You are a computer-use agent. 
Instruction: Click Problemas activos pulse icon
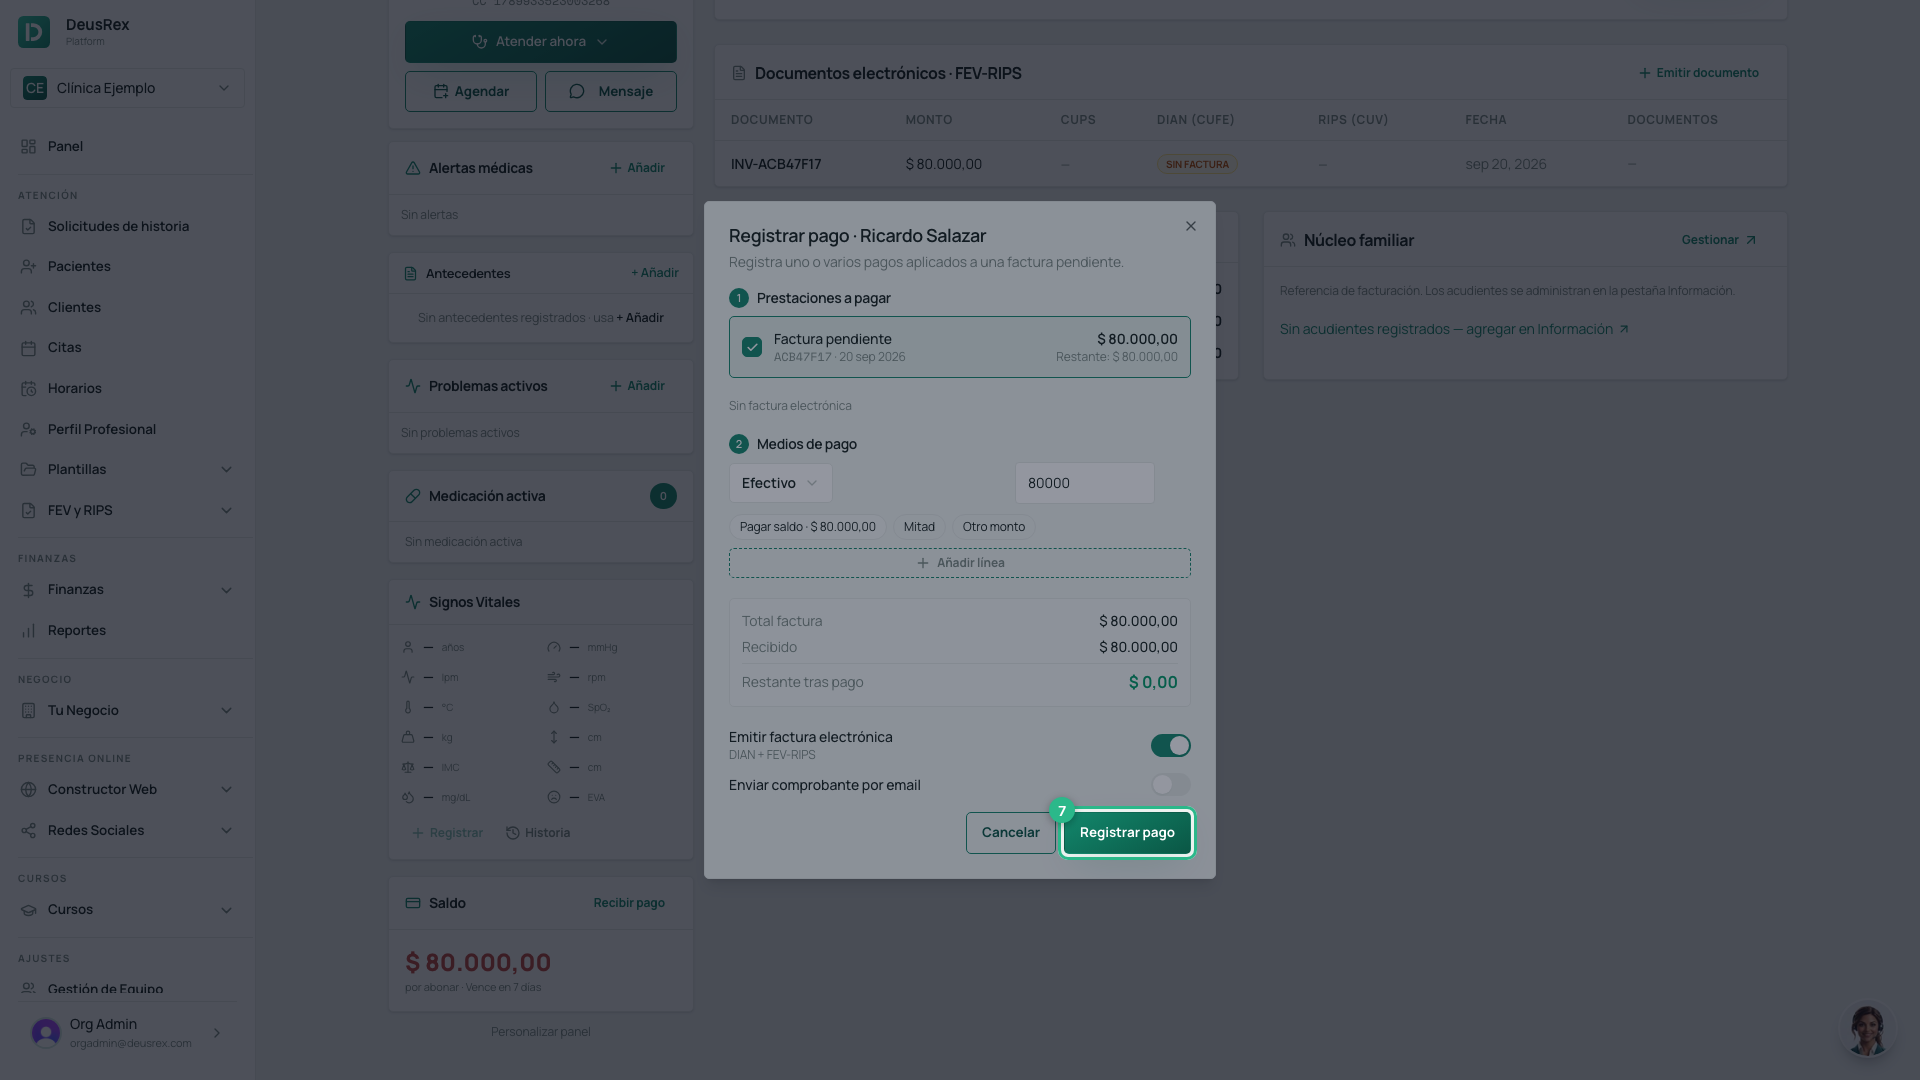click(413, 386)
